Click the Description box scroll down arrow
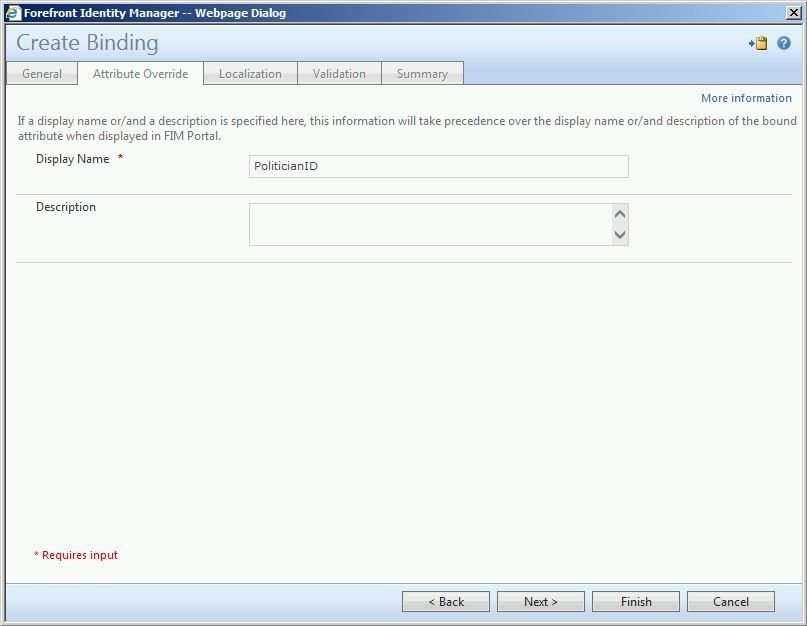The height and width of the screenshot is (626, 807). pos(620,235)
